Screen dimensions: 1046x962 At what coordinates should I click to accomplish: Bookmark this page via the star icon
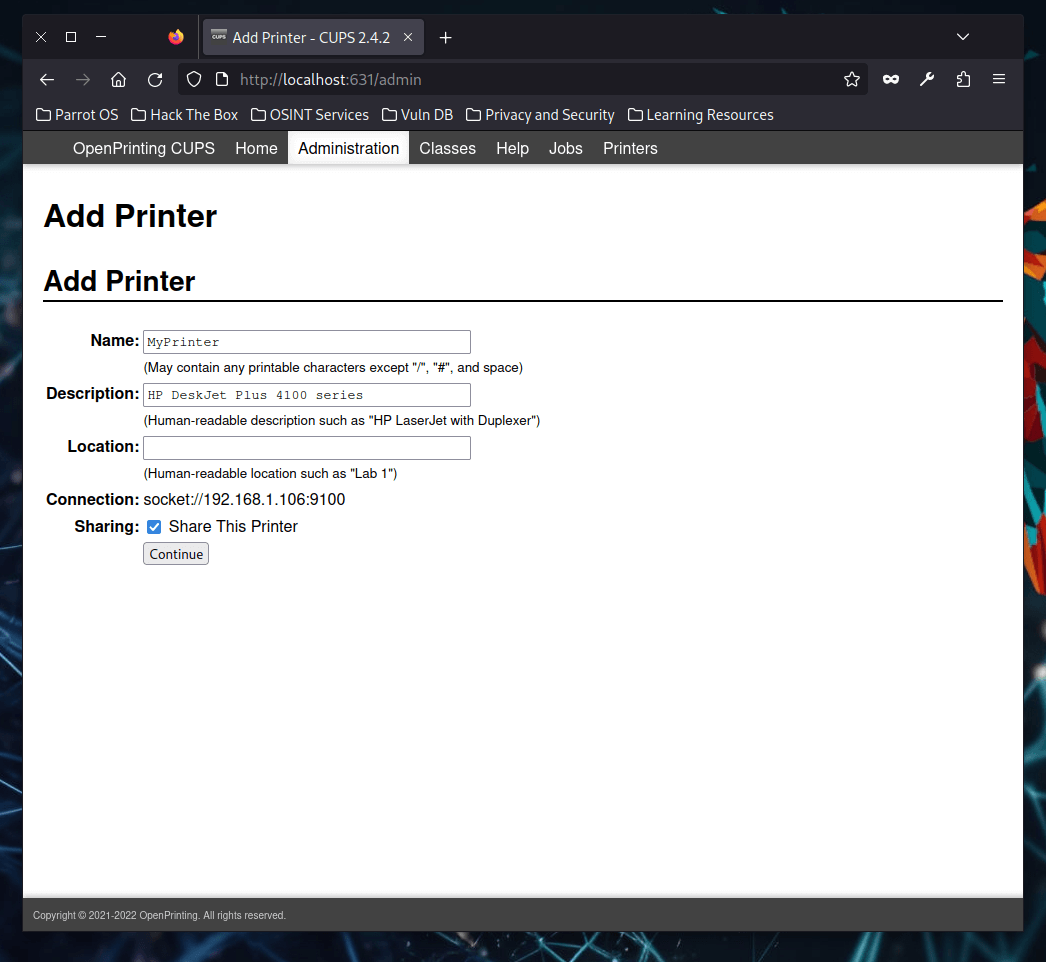click(851, 79)
